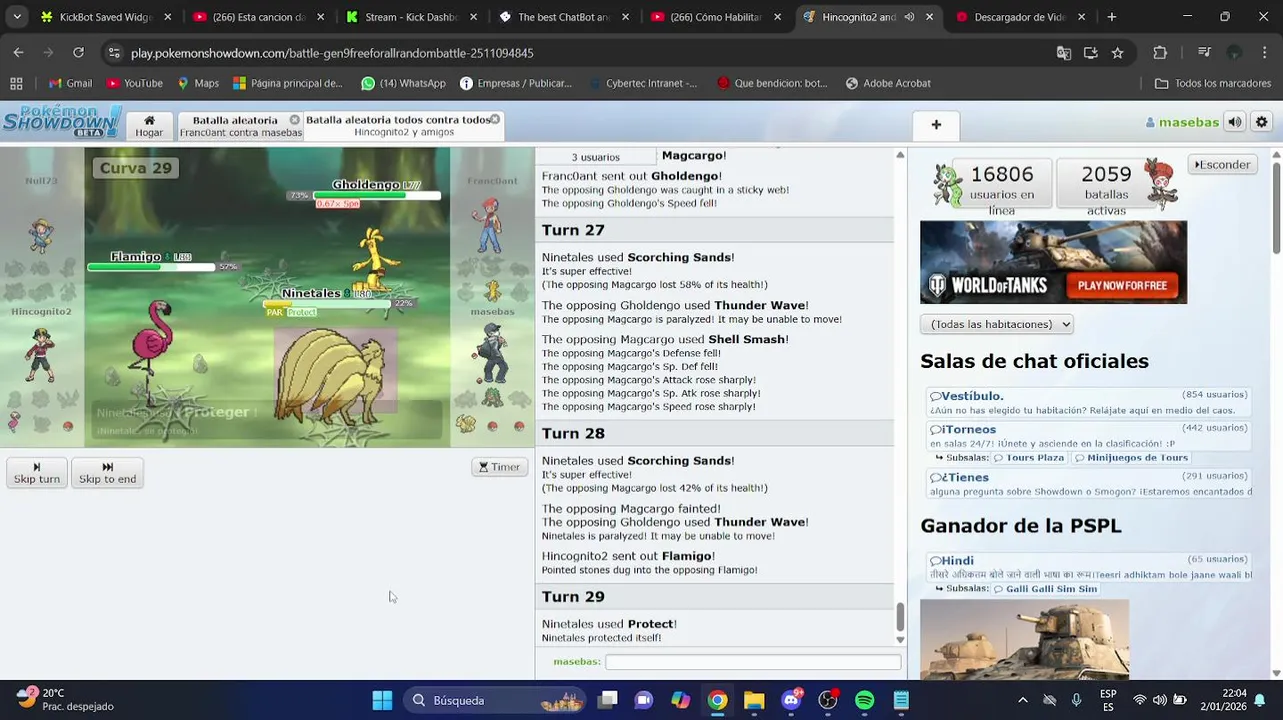This screenshot has width=1283, height=720.
Task: Open notifications bell in taskbar
Action: (1259, 700)
